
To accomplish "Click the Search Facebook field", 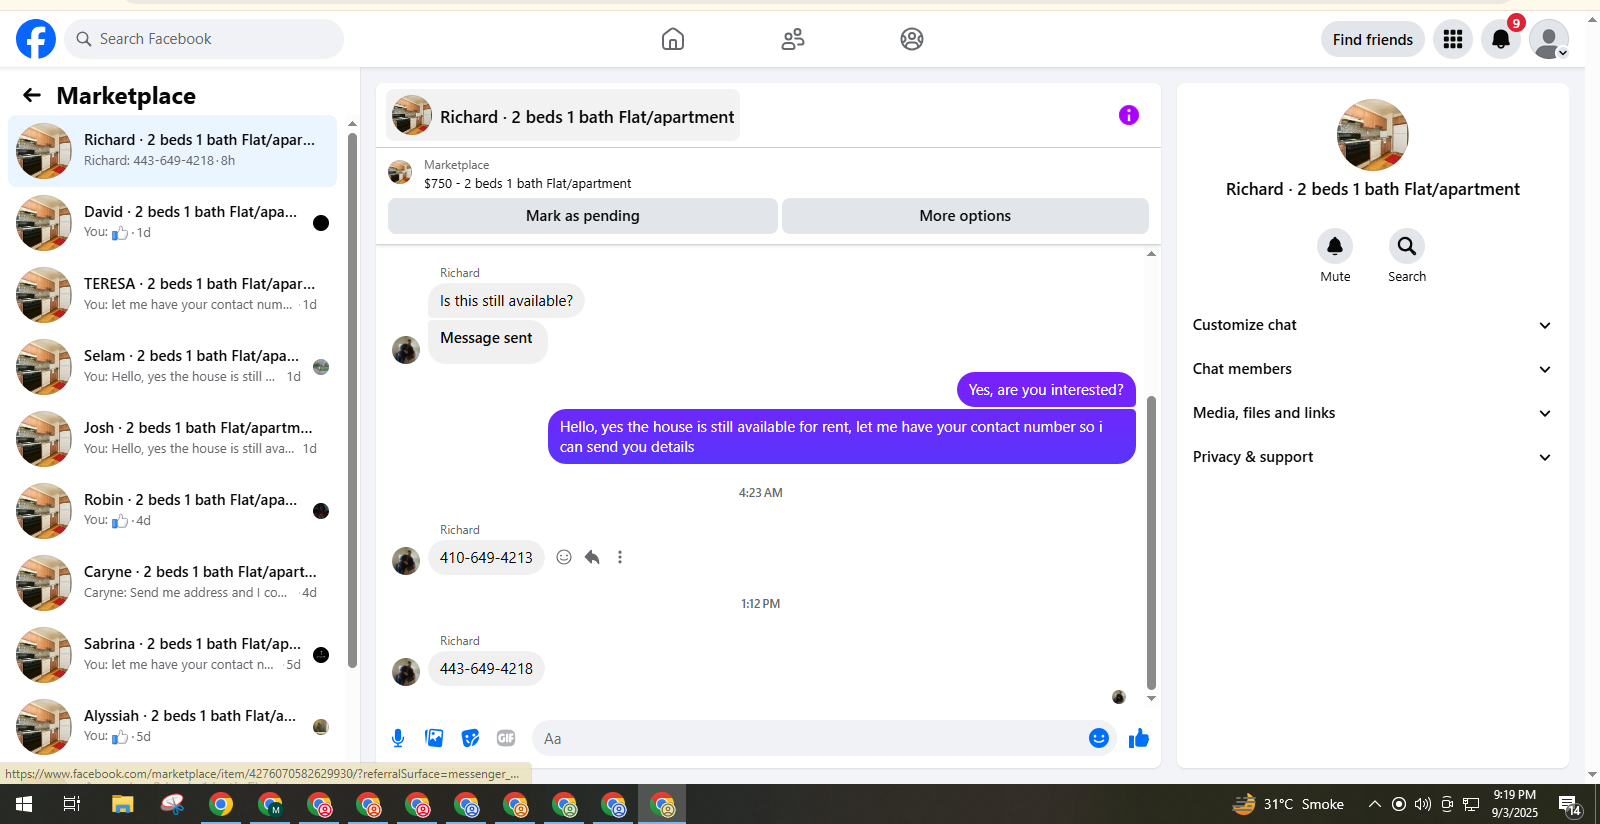I will tap(204, 39).
